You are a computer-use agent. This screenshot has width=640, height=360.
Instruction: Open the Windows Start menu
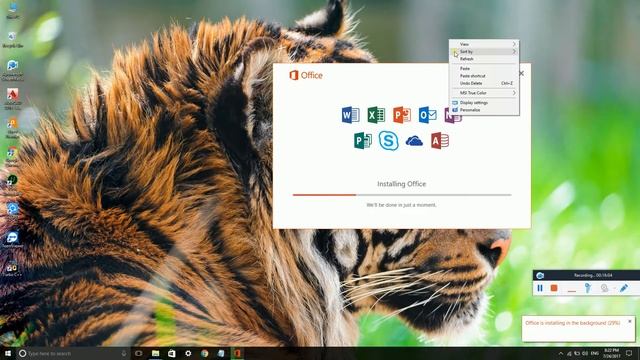[8, 353]
